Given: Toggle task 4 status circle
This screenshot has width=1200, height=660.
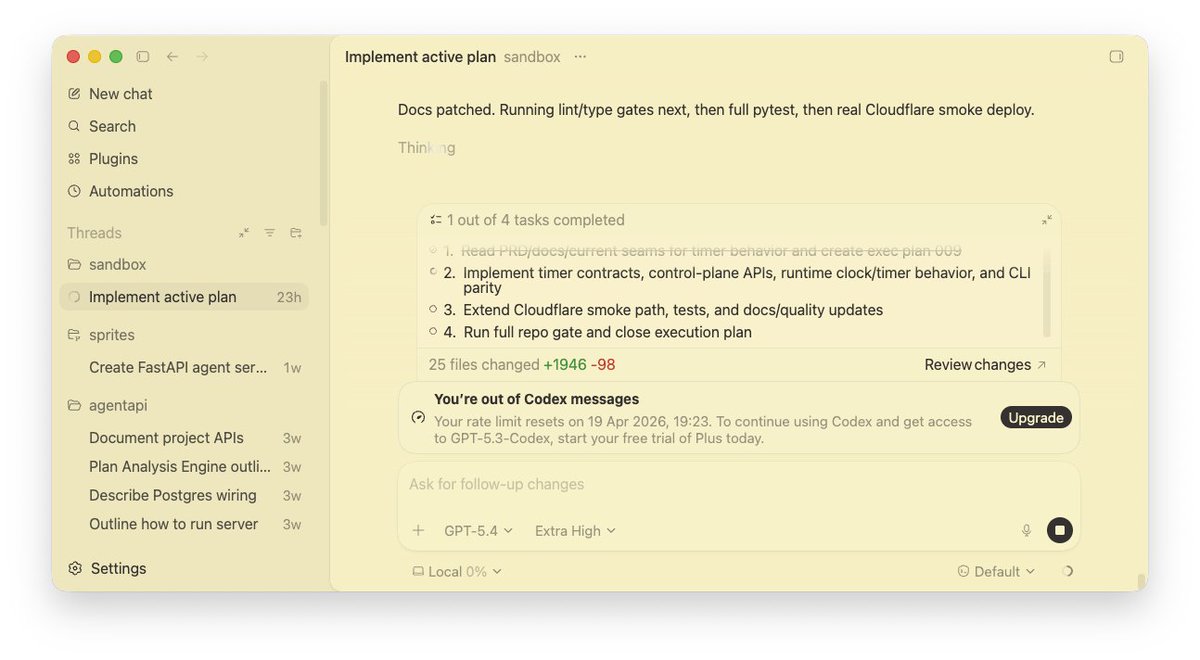Looking at the screenshot, I should pyautogui.click(x=433, y=331).
